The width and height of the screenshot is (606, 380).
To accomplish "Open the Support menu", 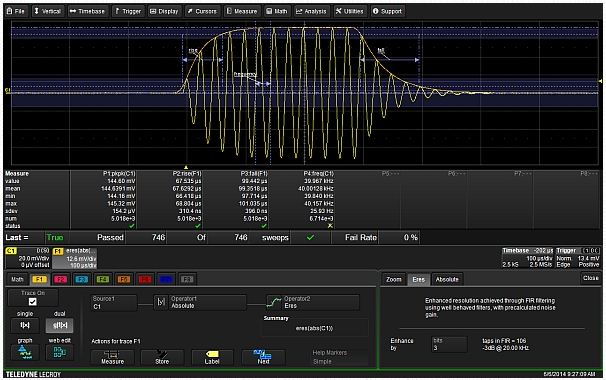I will point(388,11).
